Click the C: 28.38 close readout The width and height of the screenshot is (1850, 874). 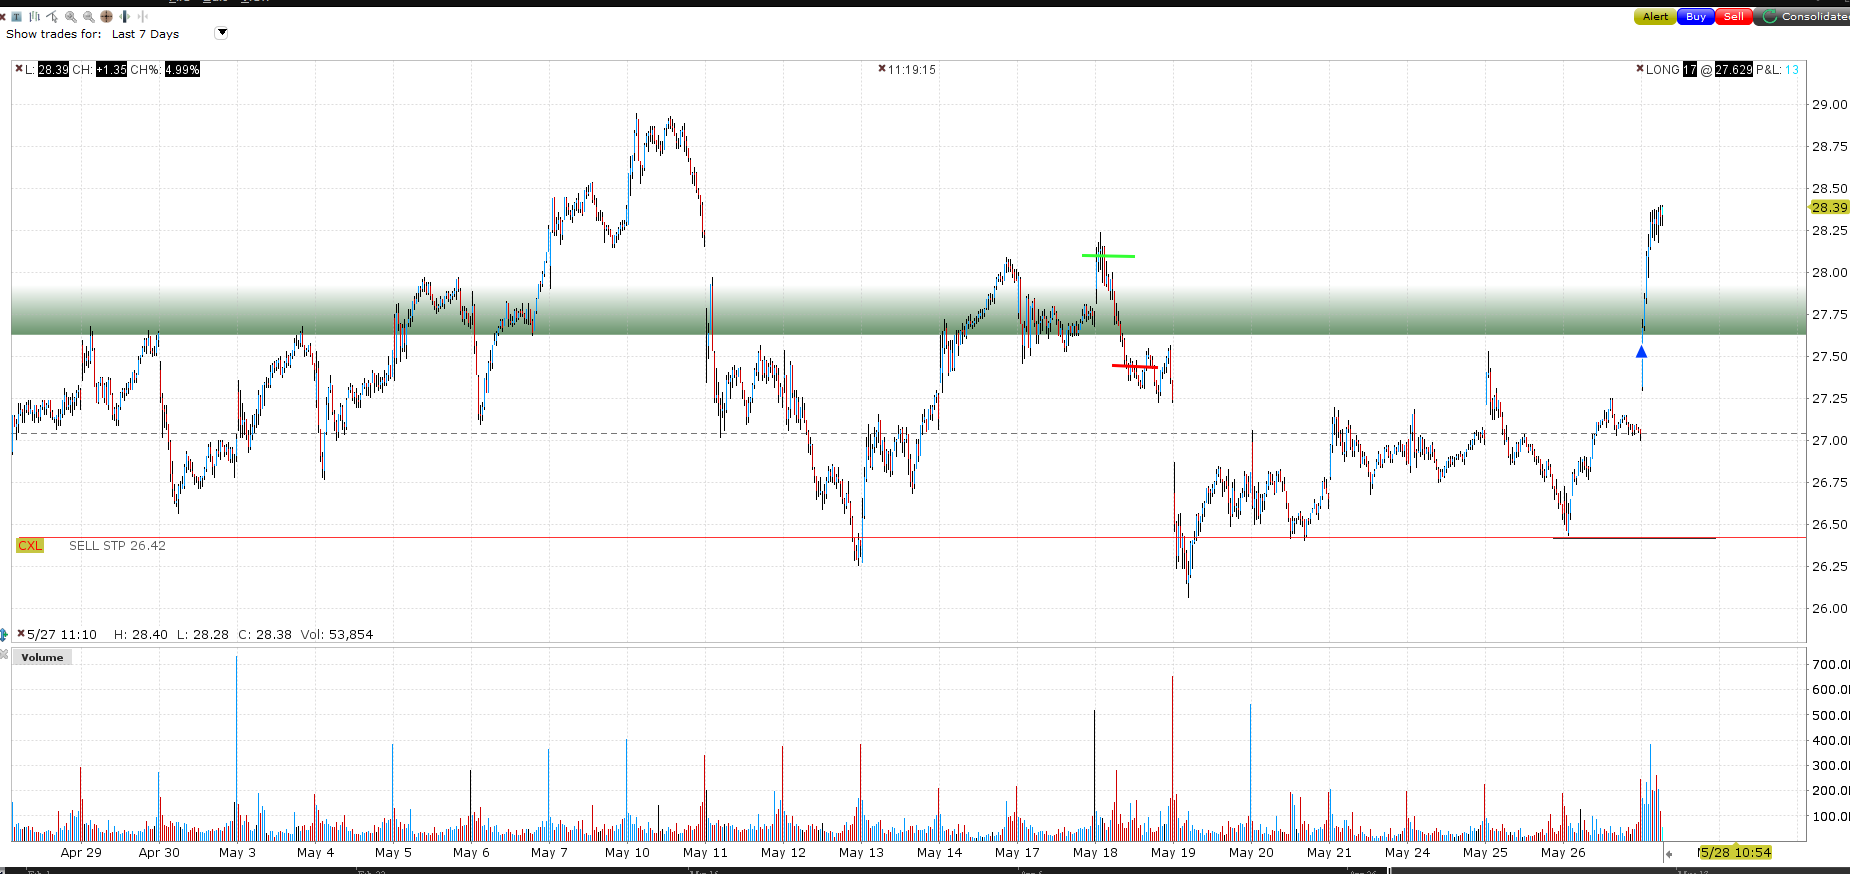[x=265, y=634]
